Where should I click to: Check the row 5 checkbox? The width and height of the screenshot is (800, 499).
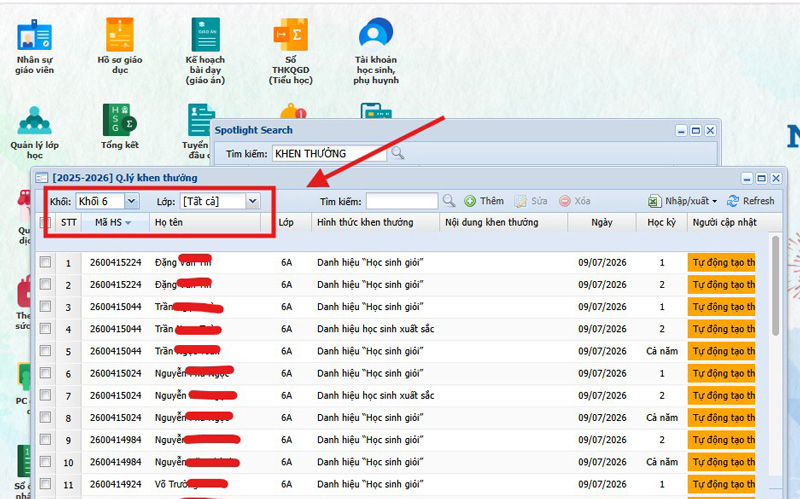[x=45, y=351]
